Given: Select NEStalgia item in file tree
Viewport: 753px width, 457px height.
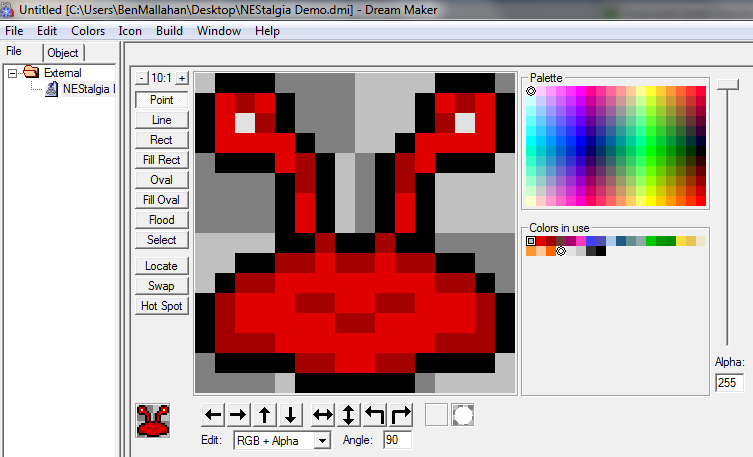Looking at the screenshot, I should (x=88, y=89).
